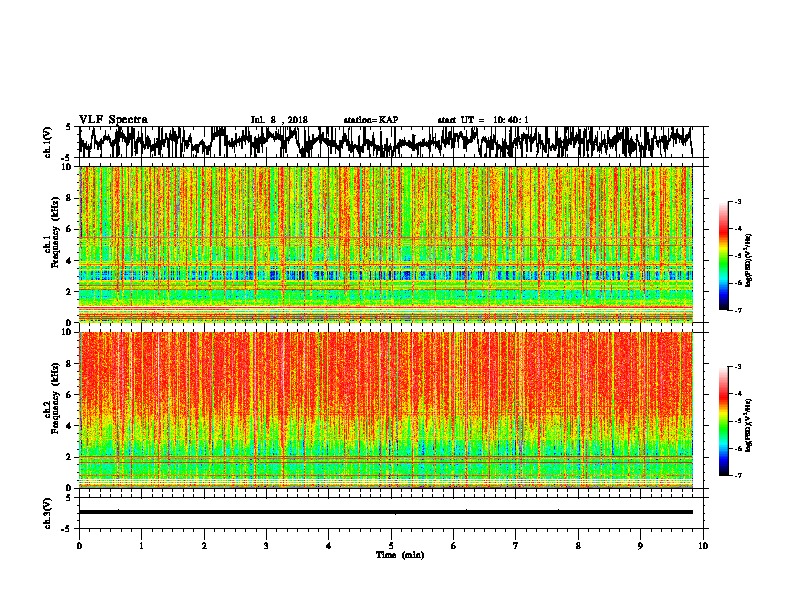Click the ch.2 frequency axis "8" tick

point(70,364)
